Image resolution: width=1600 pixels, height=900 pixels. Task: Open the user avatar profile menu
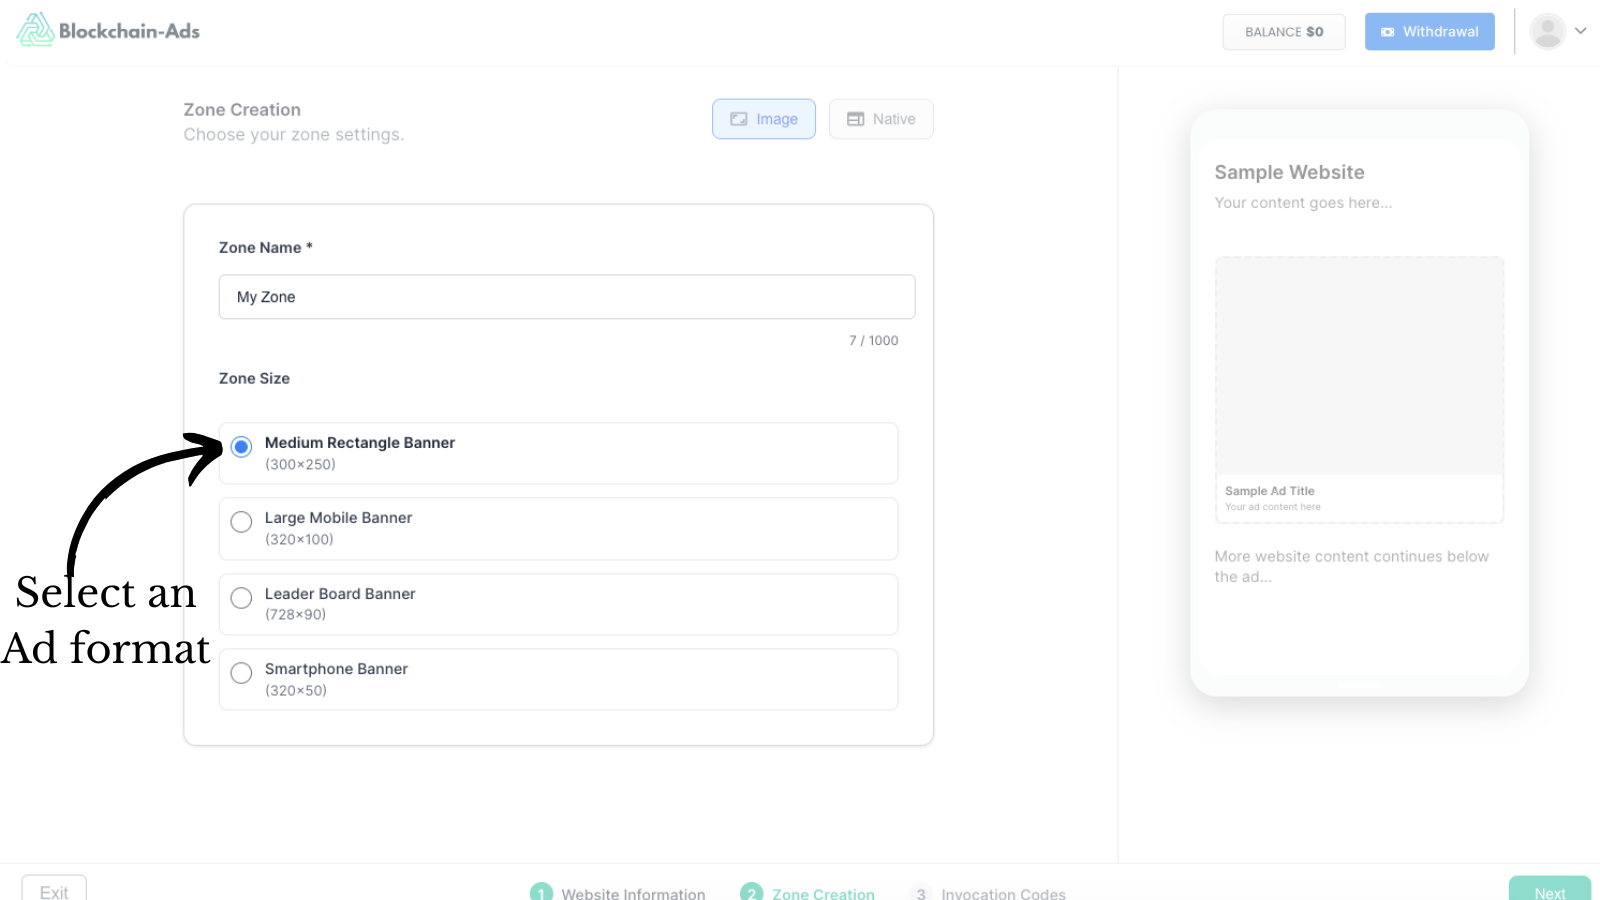click(1547, 31)
